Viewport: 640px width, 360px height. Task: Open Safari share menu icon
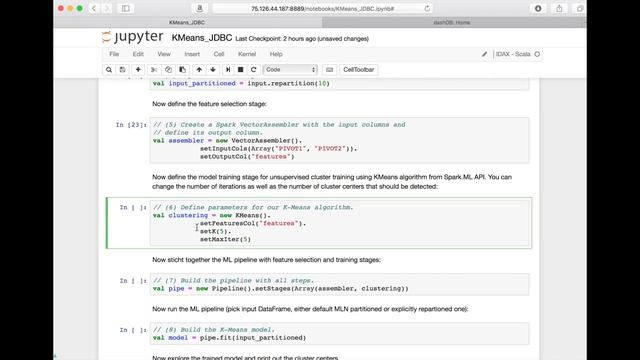click(x=559, y=8)
